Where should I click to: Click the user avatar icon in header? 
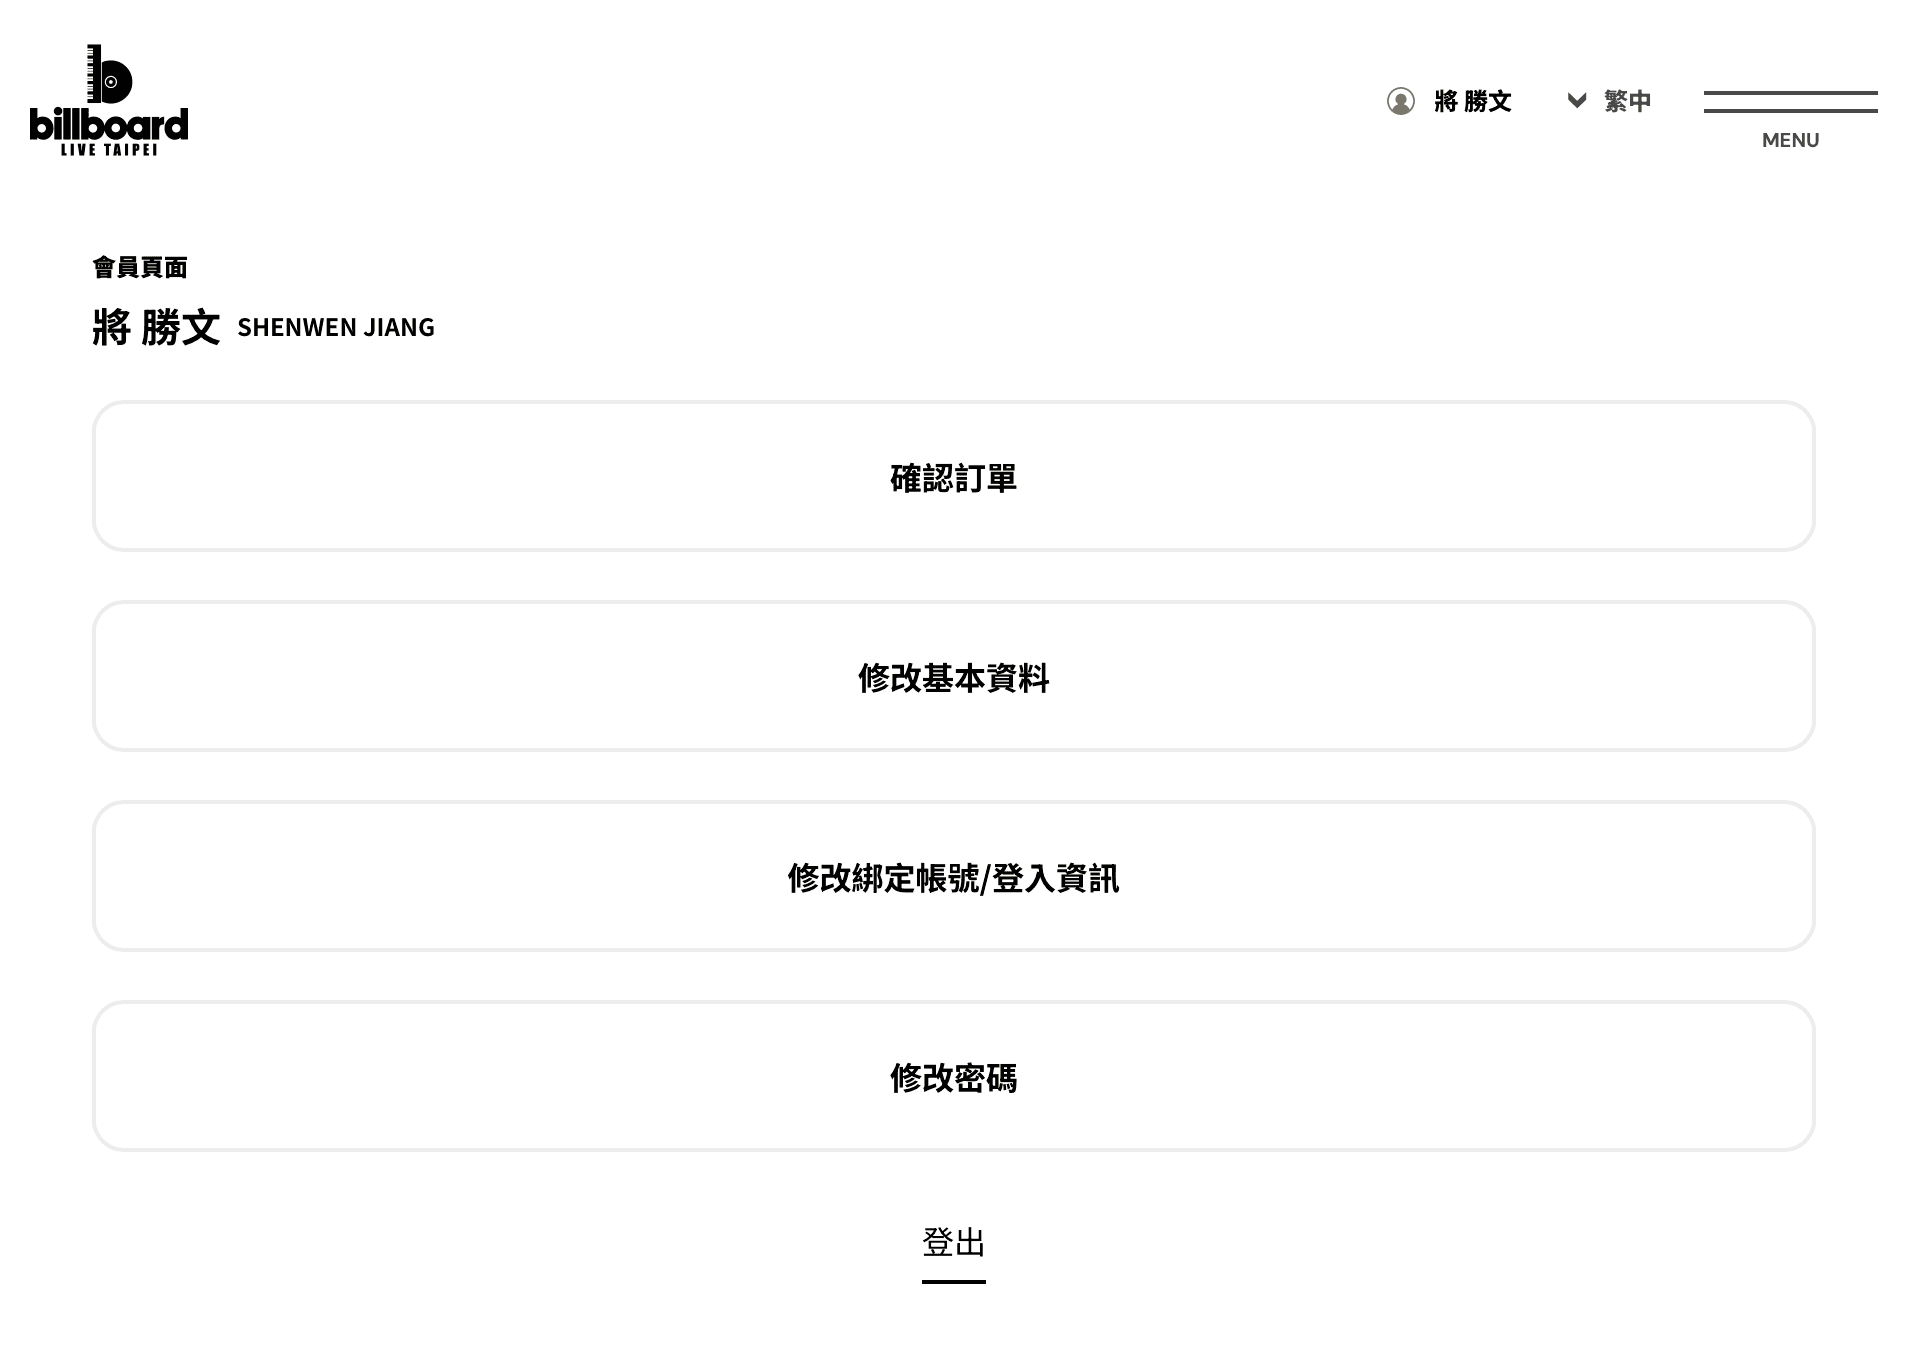[1400, 101]
